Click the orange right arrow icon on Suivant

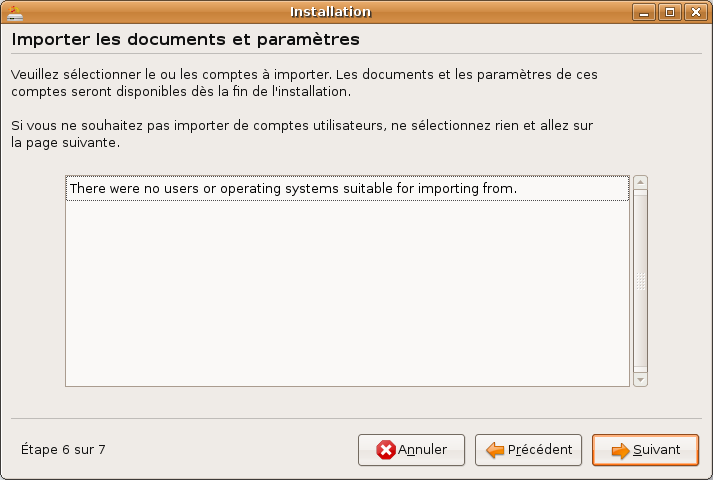[620, 450]
